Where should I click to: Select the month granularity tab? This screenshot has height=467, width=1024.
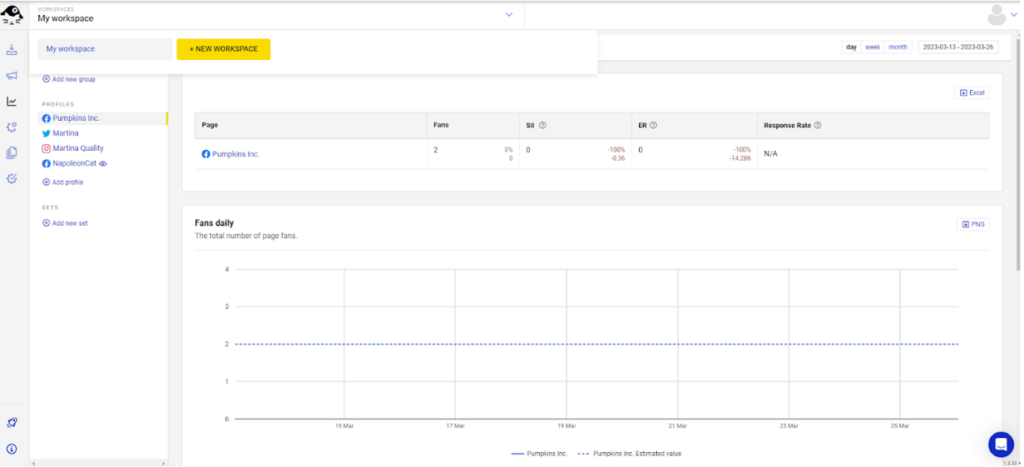[x=898, y=47]
